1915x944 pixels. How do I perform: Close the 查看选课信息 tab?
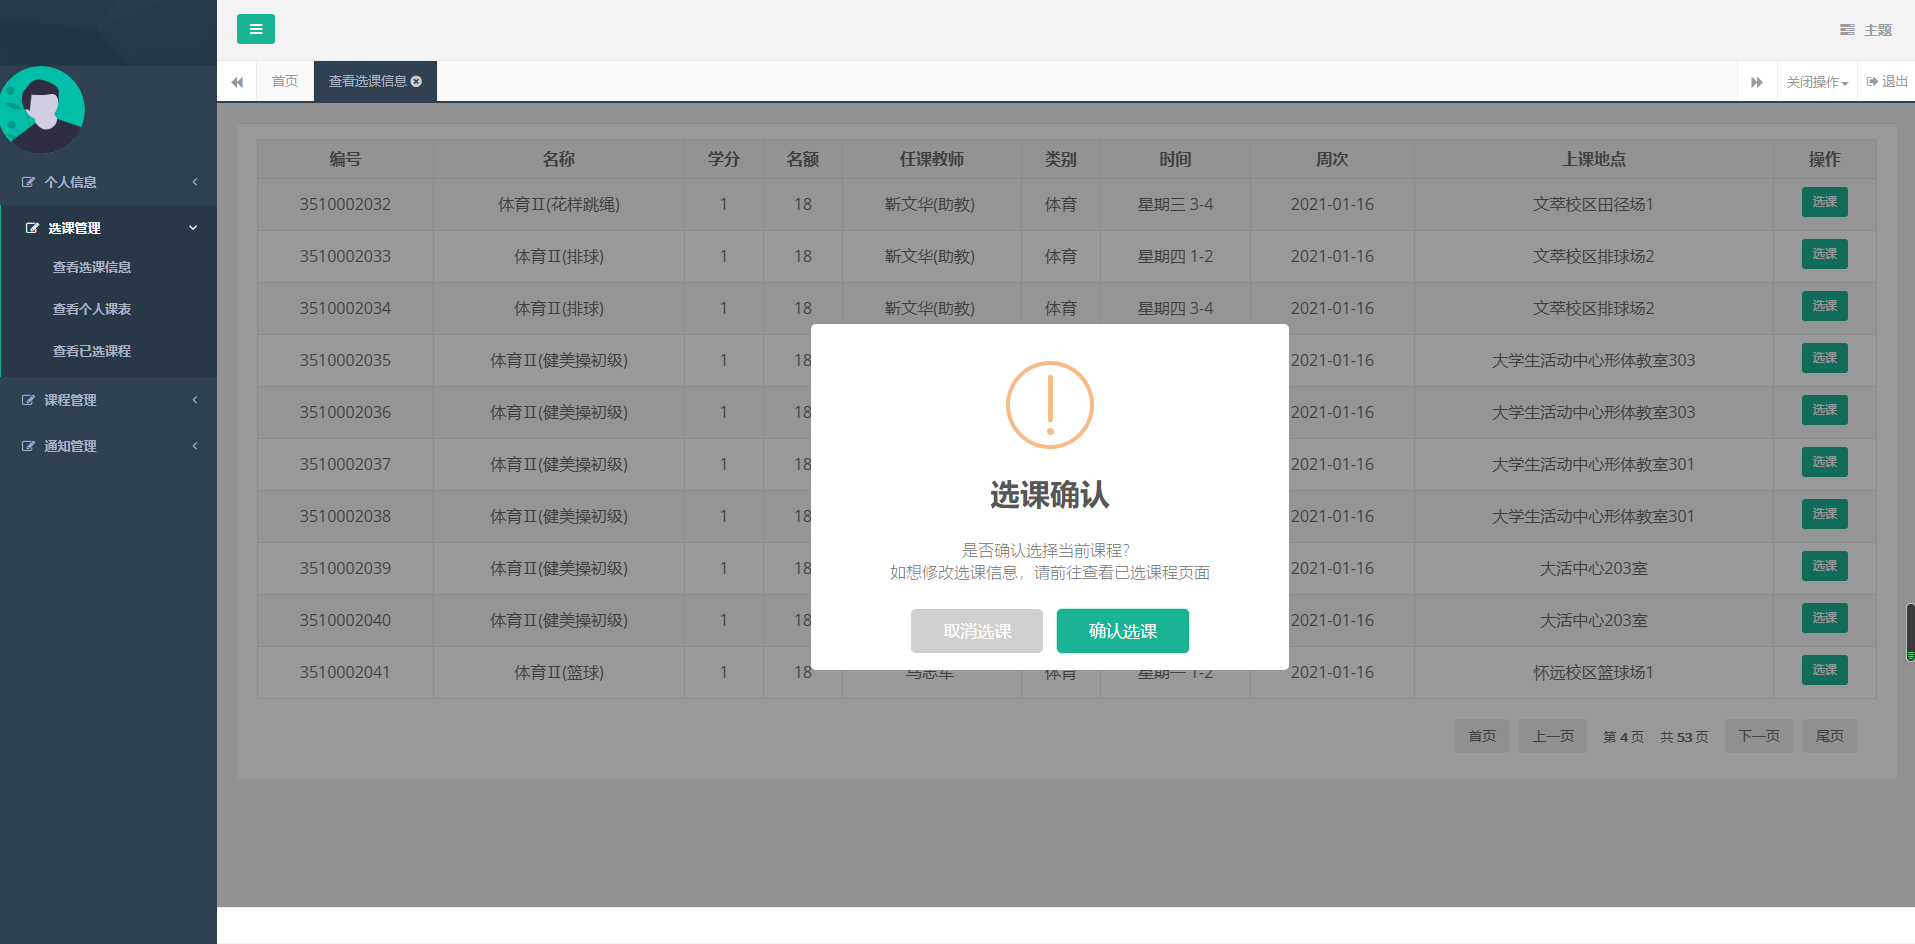(x=416, y=81)
